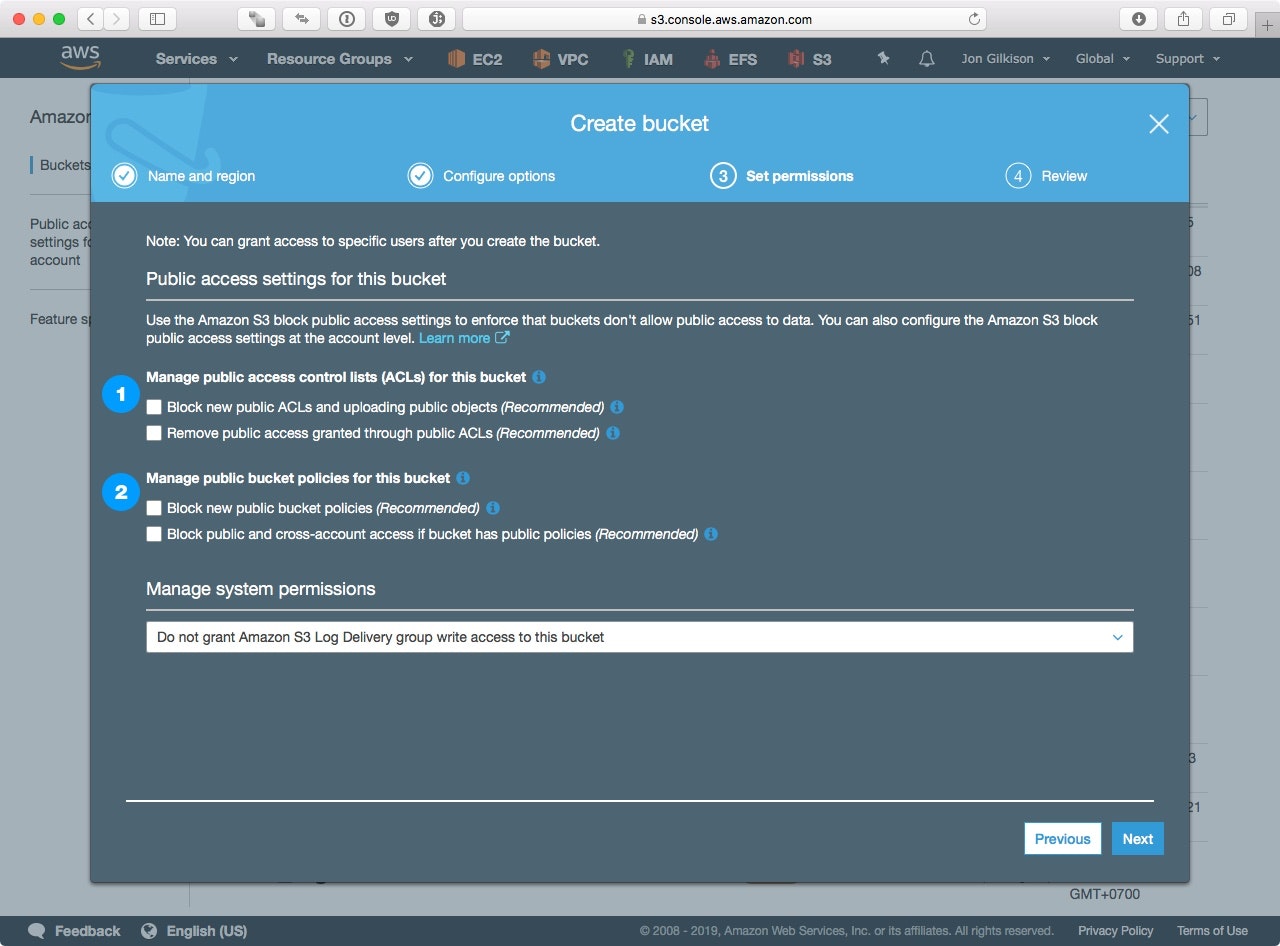Image resolution: width=1280 pixels, height=946 pixels.
Task: Click the AWS logo home icon
Action: pos(80,57)
